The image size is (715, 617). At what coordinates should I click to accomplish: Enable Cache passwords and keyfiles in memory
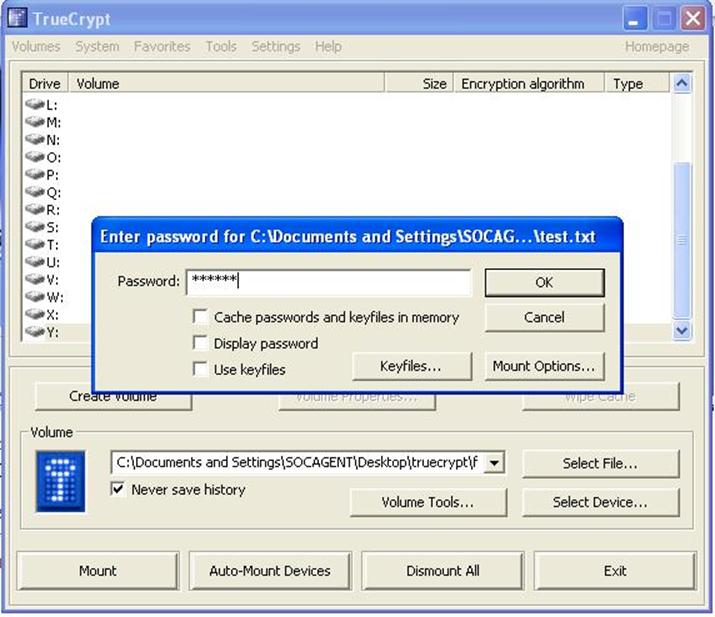(x=201, y=317)
